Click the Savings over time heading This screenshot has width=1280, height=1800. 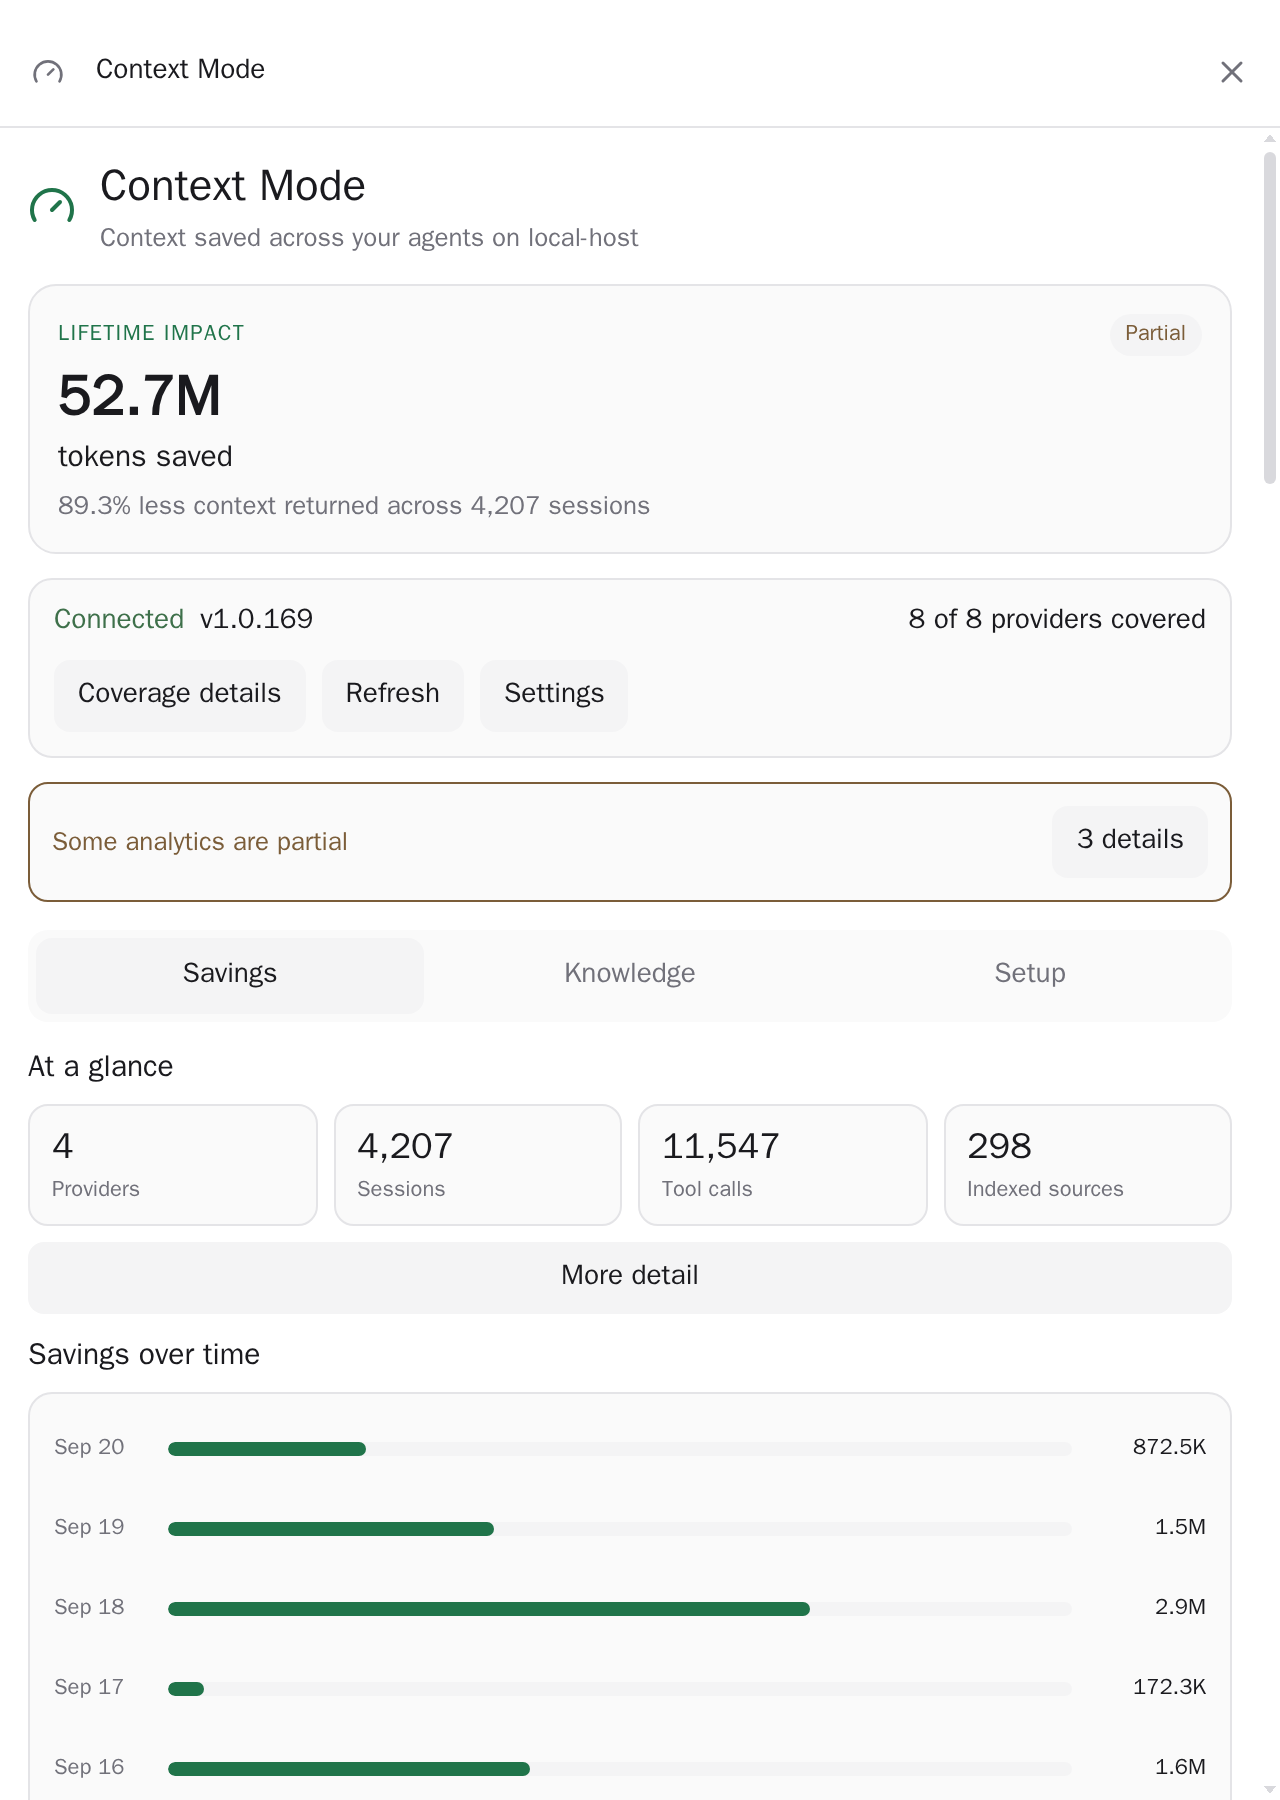coord(144,1355)
